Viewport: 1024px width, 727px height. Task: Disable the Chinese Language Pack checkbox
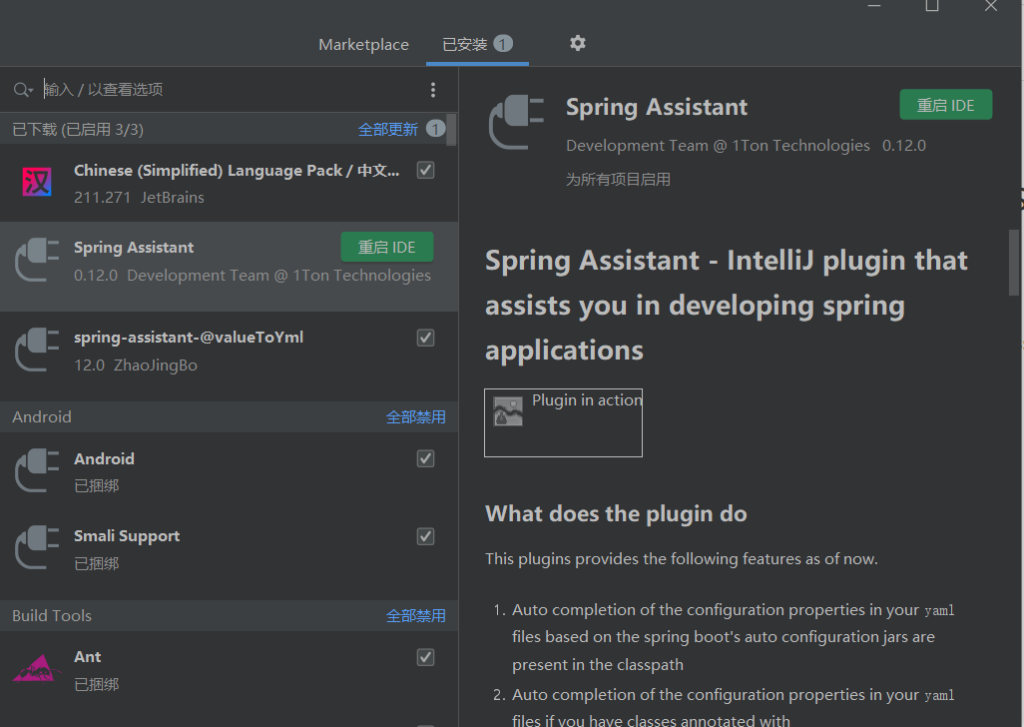click(x=426, y=170)
